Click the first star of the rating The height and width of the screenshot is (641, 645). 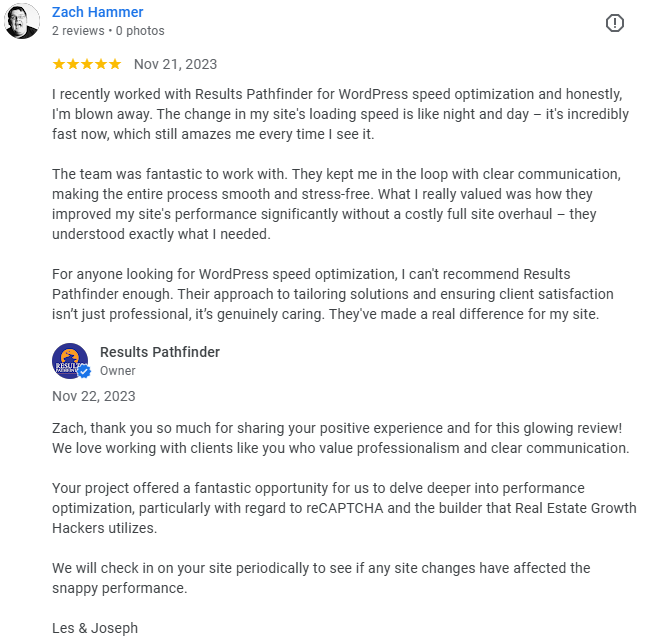point(59,64)
